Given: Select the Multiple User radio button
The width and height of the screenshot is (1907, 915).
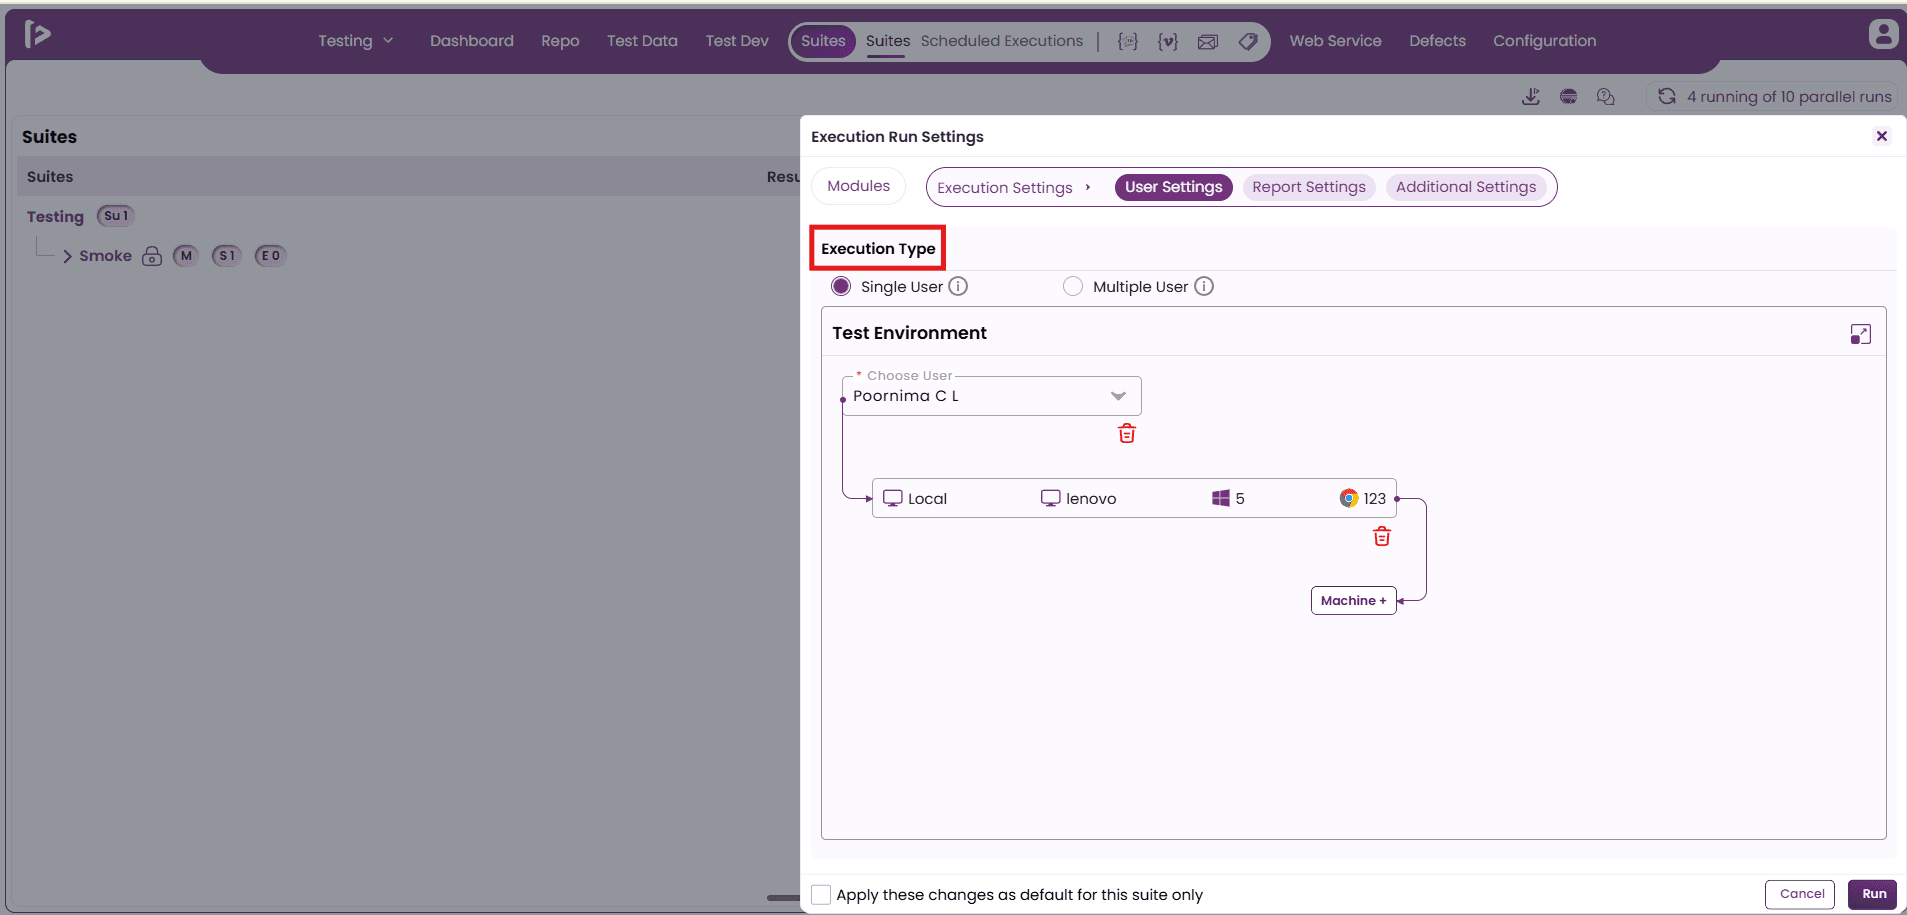Looking at the screenshot, I should (1073, 286).
